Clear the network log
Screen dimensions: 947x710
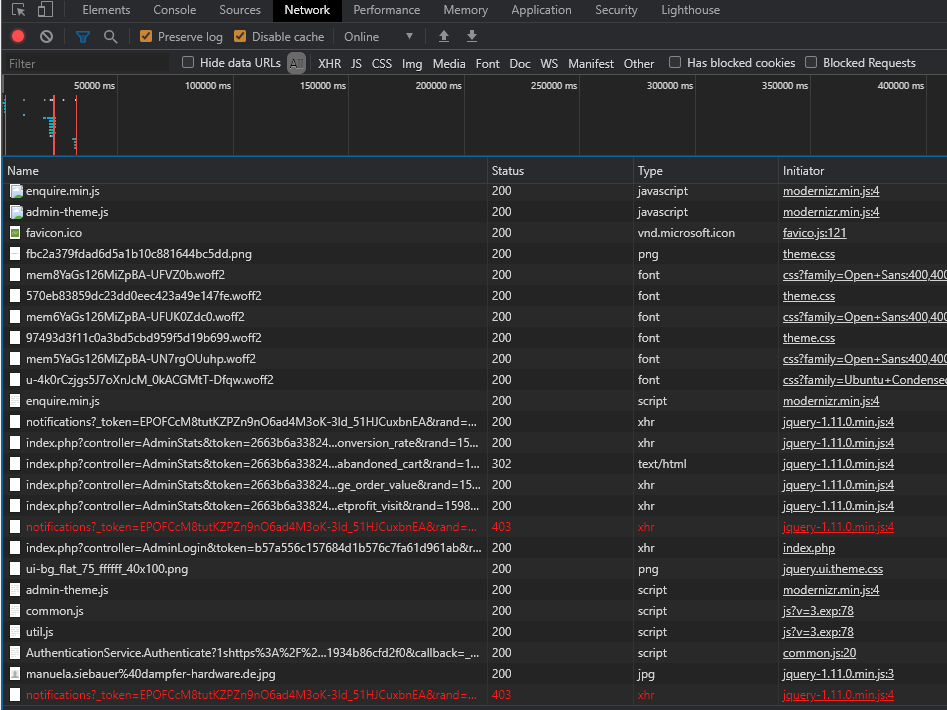point(46,37)
